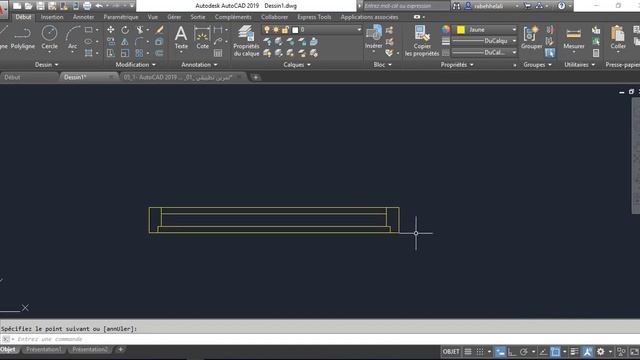Click the Table icon in Annotation panel
Viewport: 640px width, 360px height.
point(218,53)
